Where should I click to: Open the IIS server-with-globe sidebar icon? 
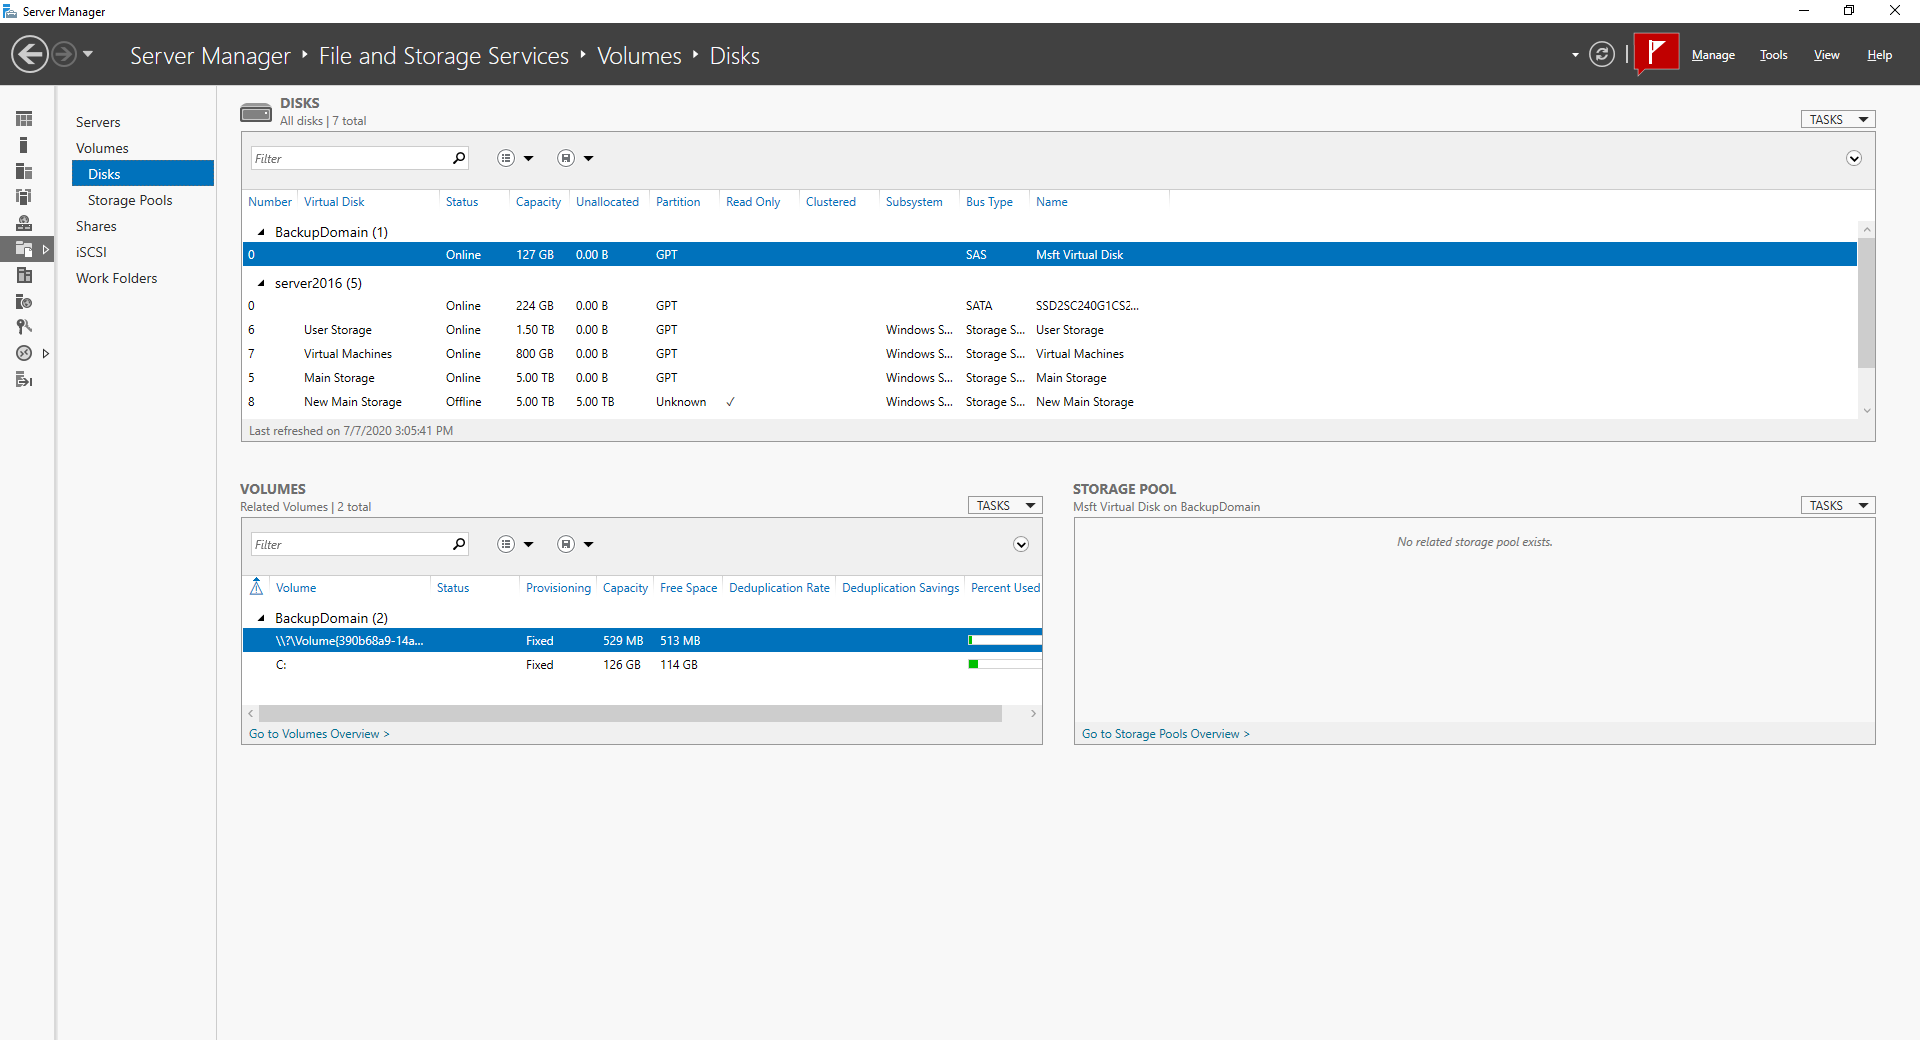click(24, 301)
